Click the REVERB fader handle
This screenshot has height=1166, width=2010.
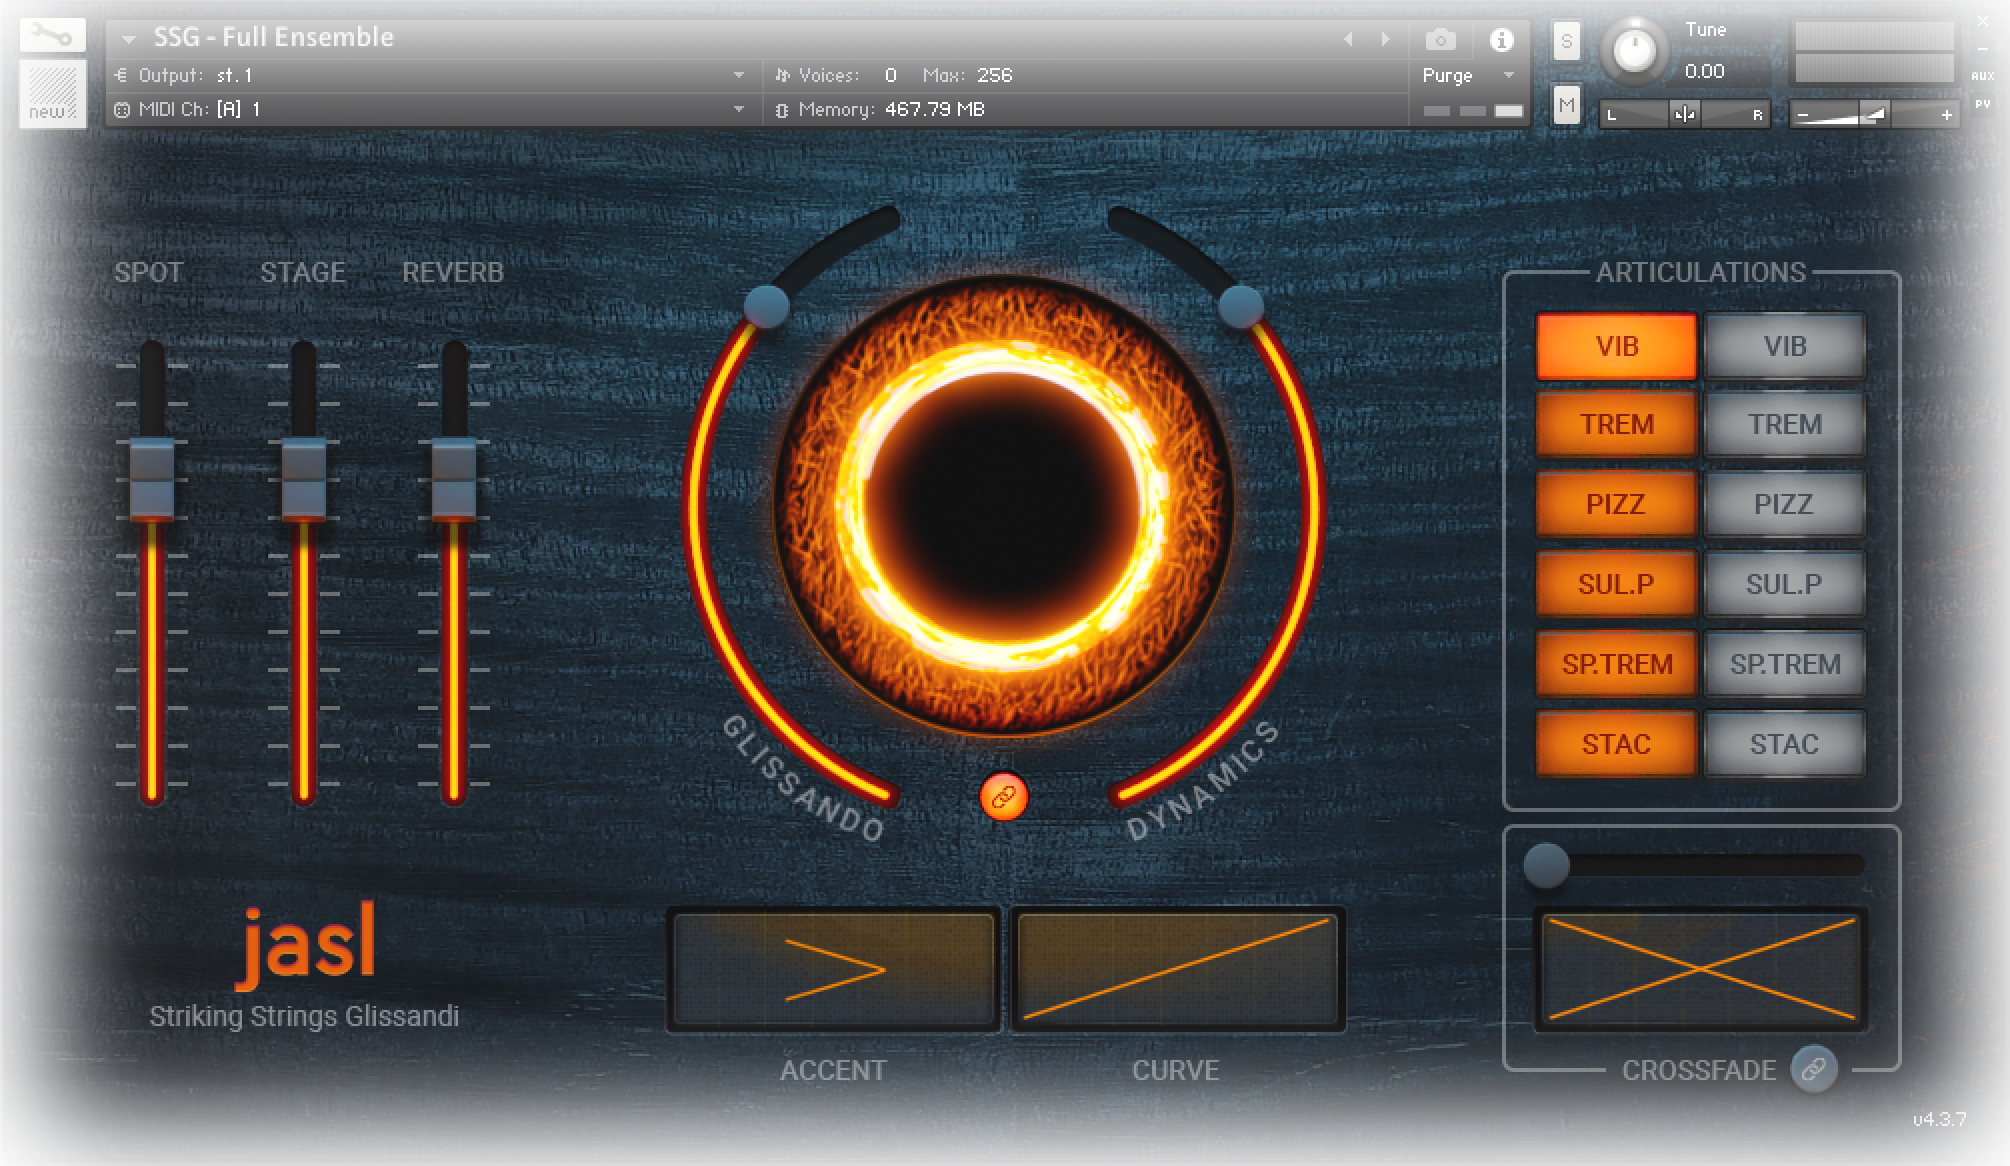click(x=453, y=479)
